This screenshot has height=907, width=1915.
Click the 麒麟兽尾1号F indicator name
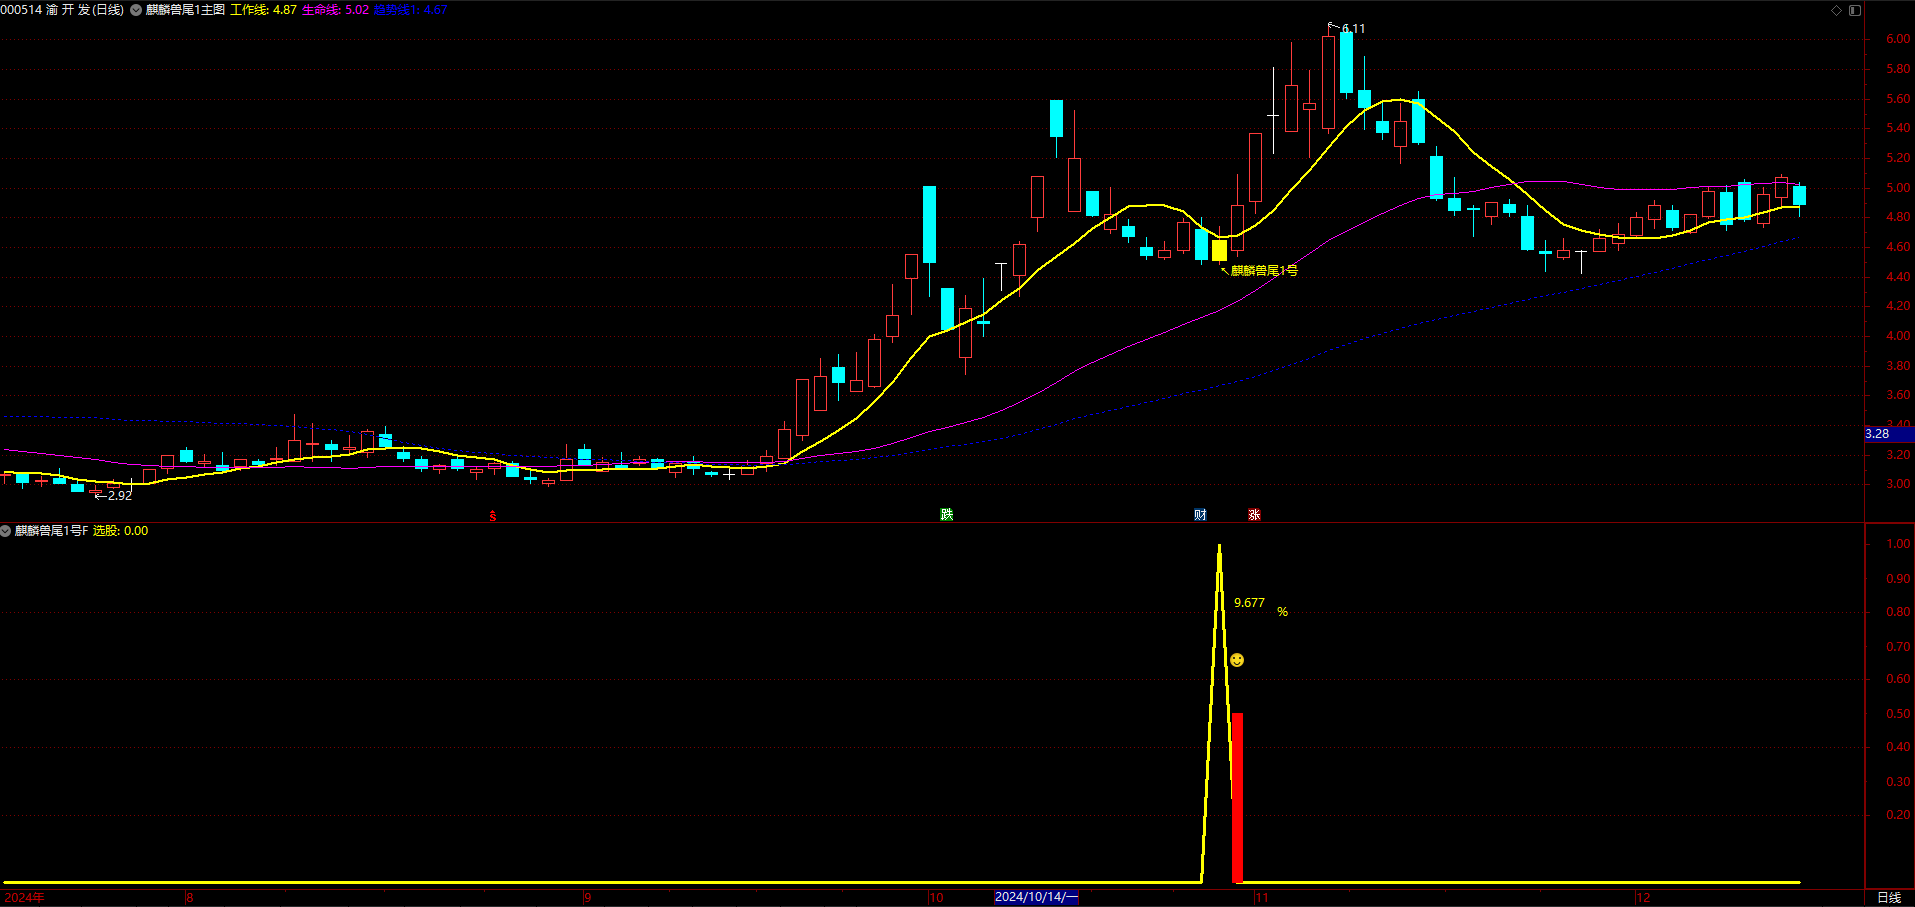[x=51, y=531]
